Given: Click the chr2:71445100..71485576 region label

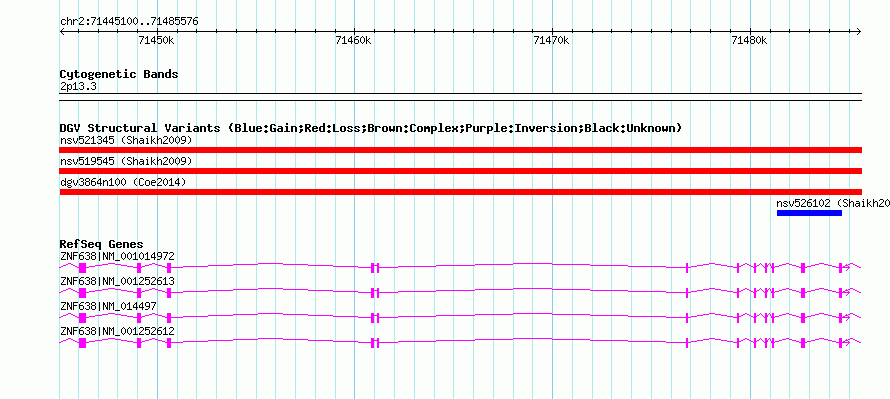Looking at the screenshot, I should [129, 22].
